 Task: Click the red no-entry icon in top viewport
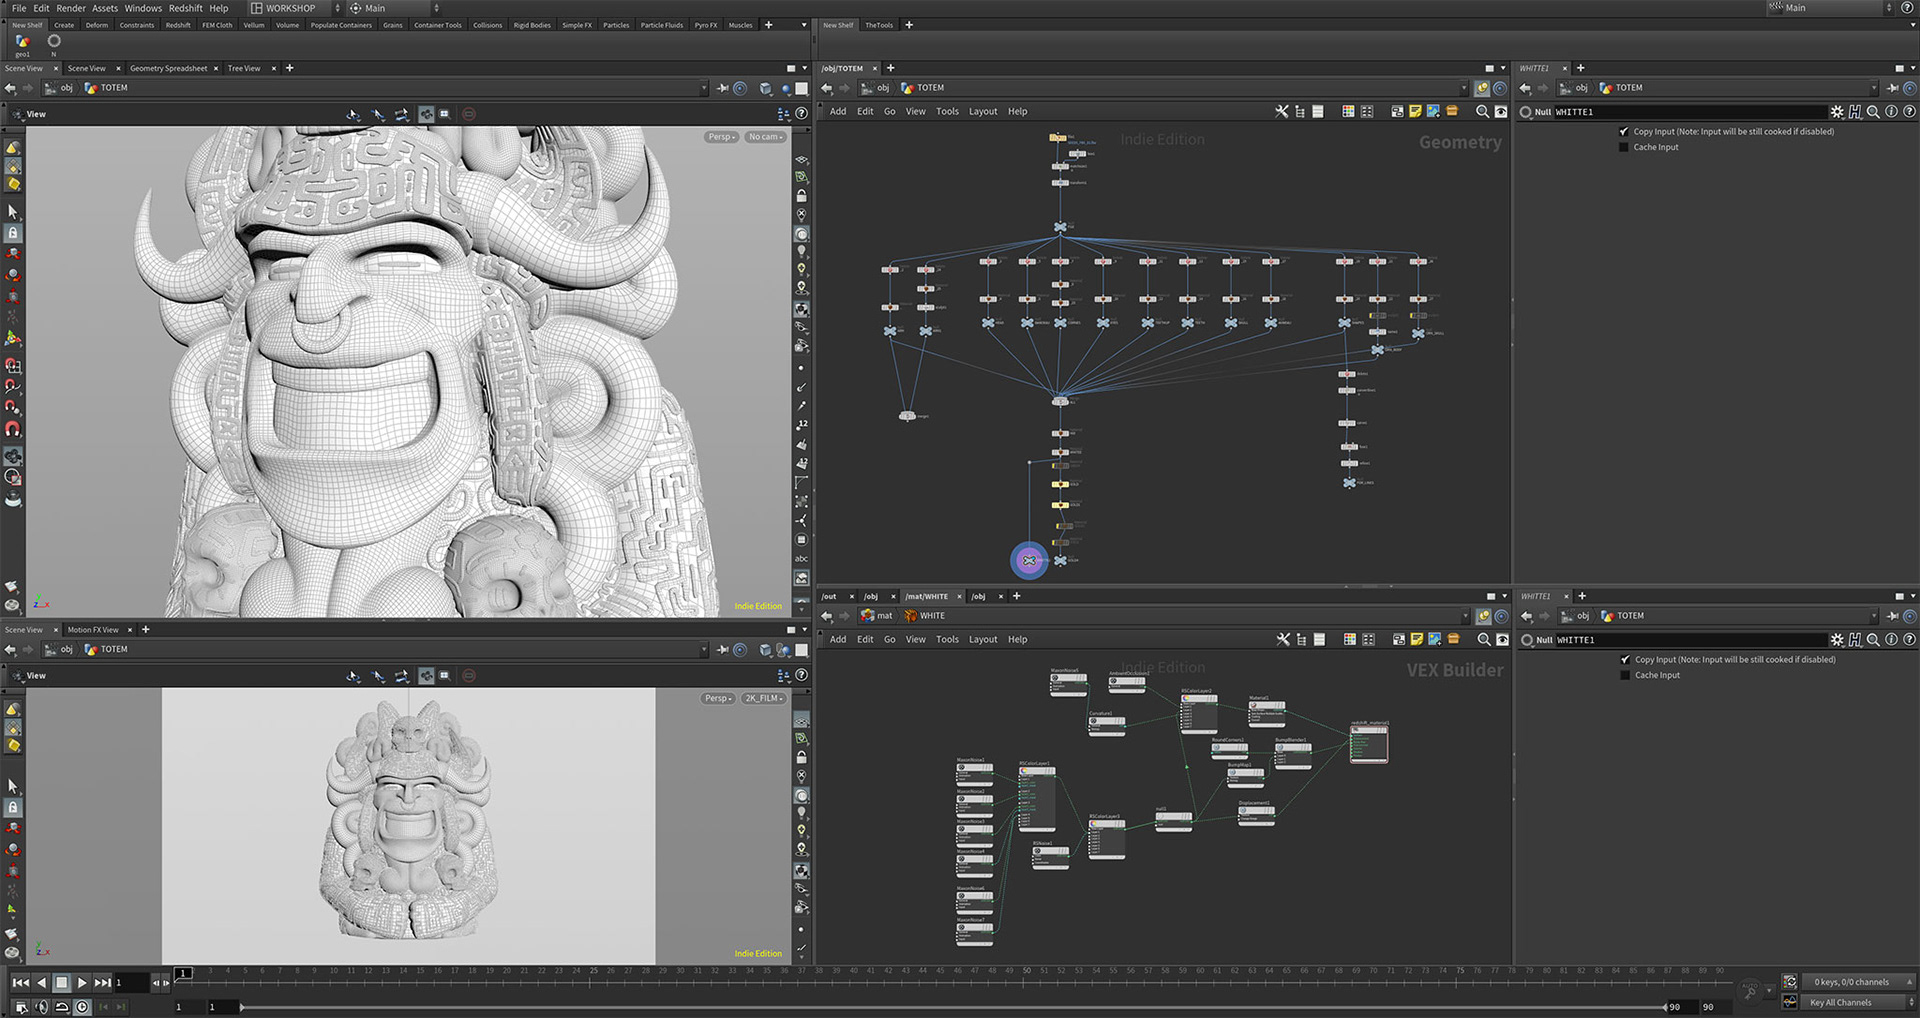point(469,114)
